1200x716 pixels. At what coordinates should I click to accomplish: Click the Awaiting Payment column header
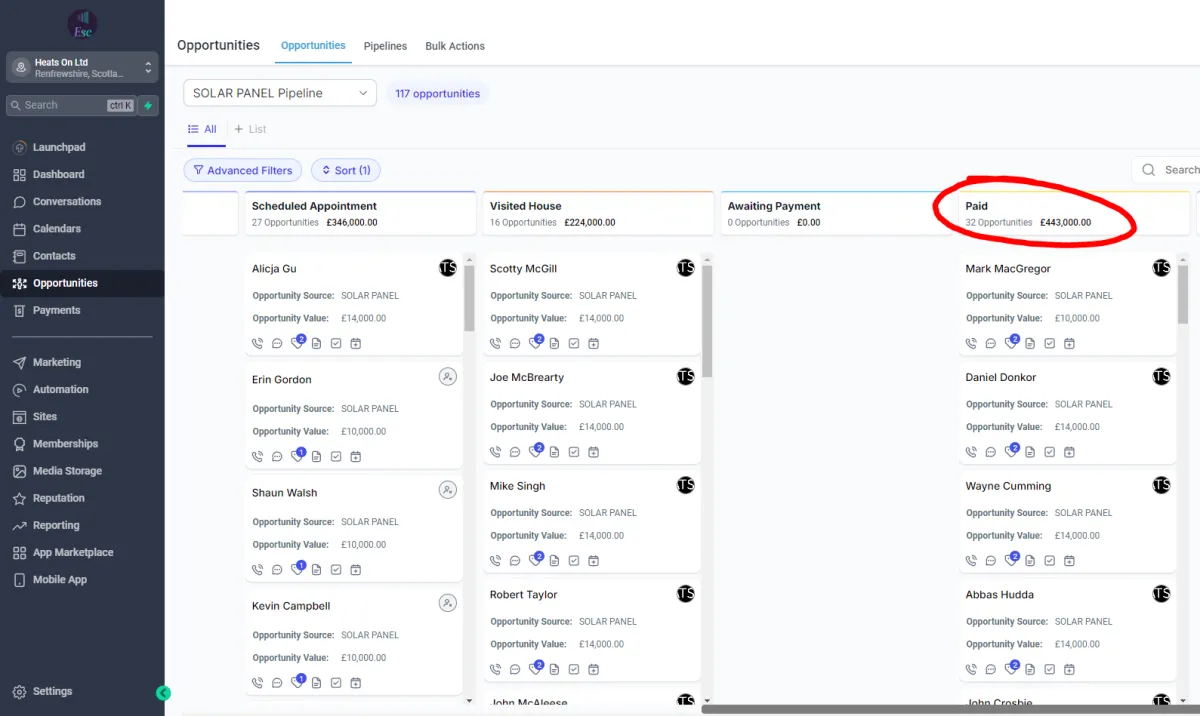(835, 214)
